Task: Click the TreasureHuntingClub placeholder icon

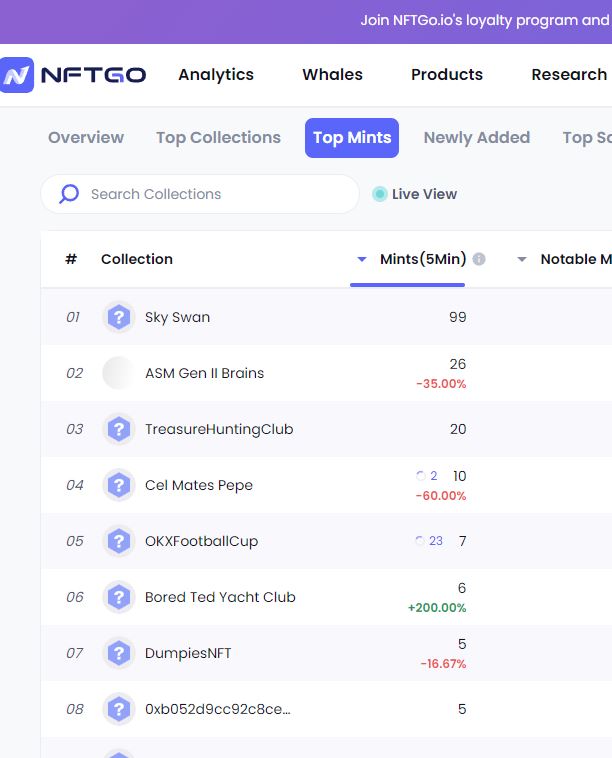Action: click(x=118, y=429)
